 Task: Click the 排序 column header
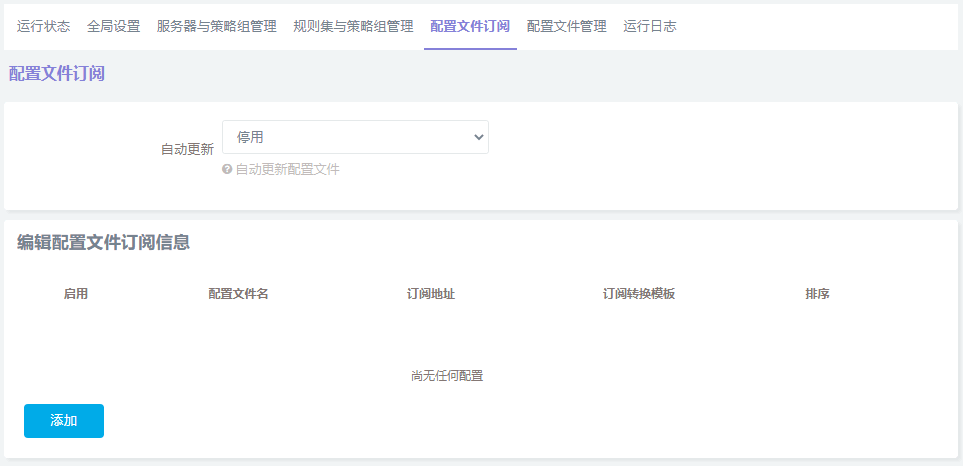click(817, 294)
